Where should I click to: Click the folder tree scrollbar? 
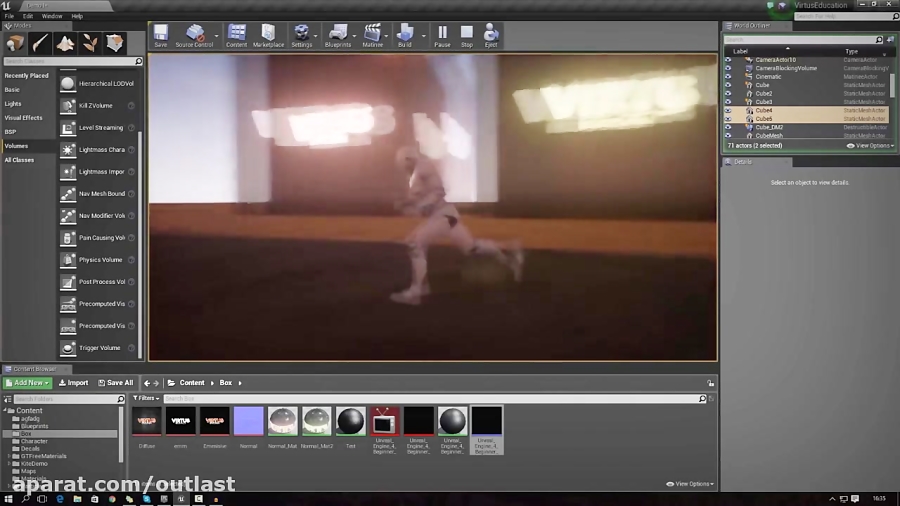tap(121, 434)
